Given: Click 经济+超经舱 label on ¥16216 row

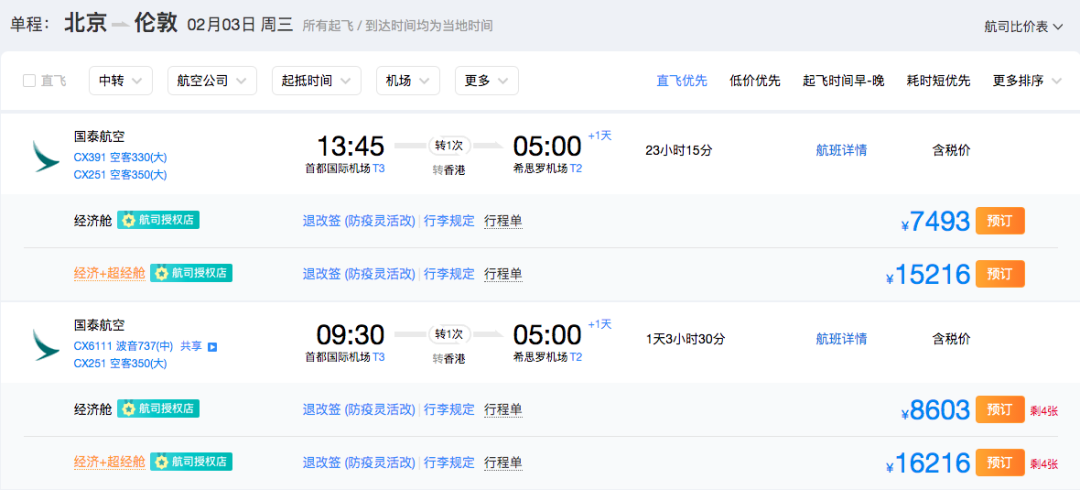Looking at the screenshot, I should pos(110,462).
